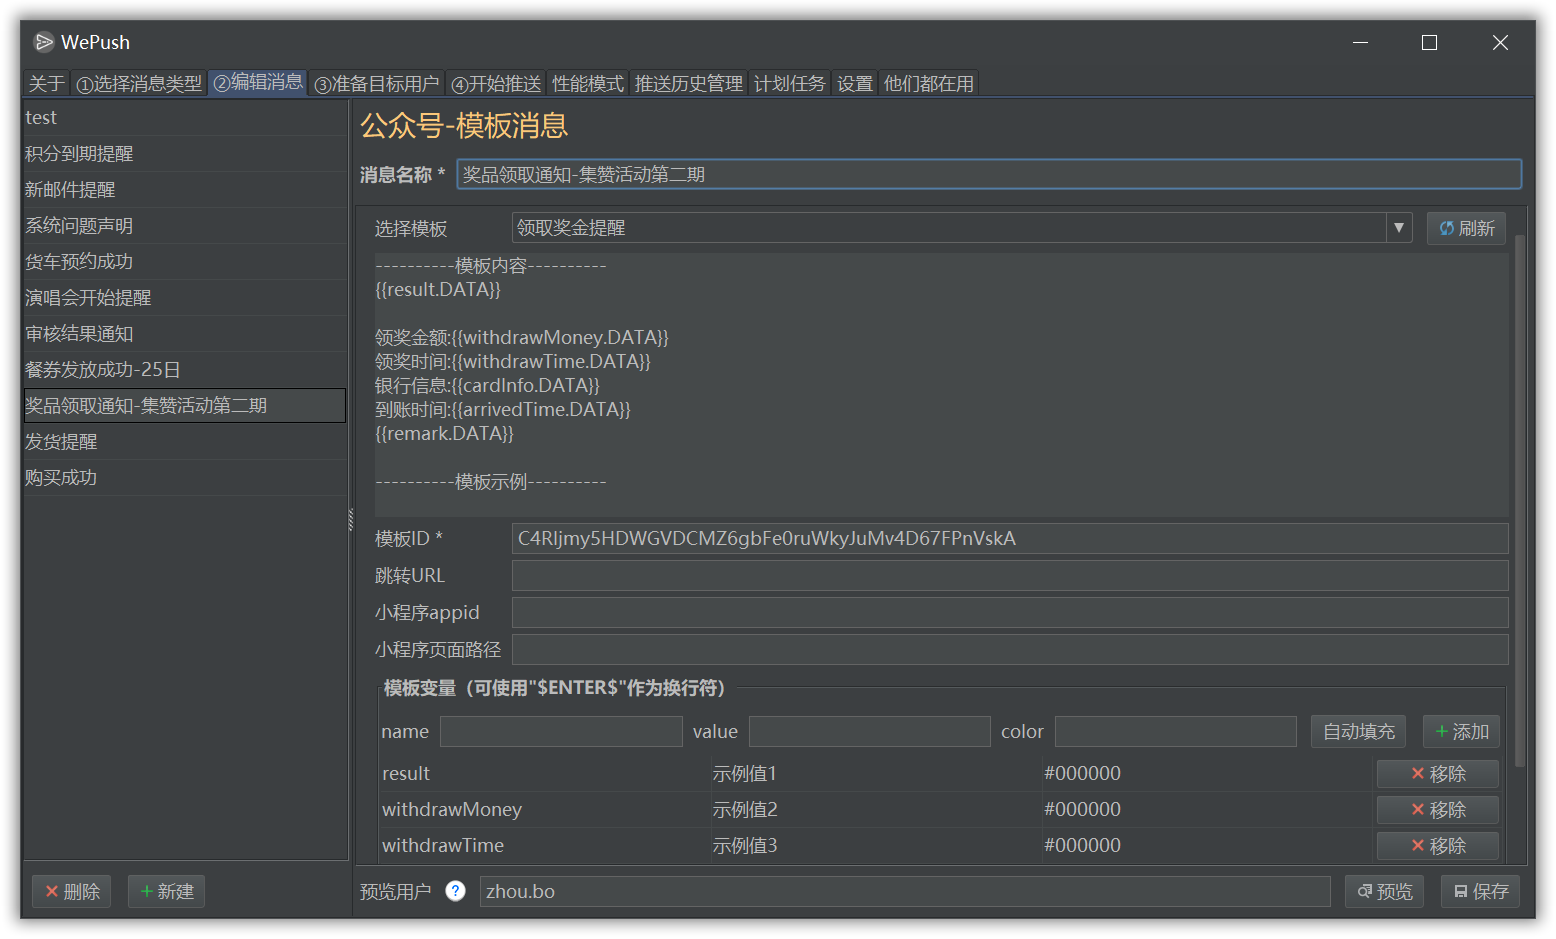The image size is (1556, 939).
Task: Select 系统问题声明 in message list
Action: coord(185,226)
